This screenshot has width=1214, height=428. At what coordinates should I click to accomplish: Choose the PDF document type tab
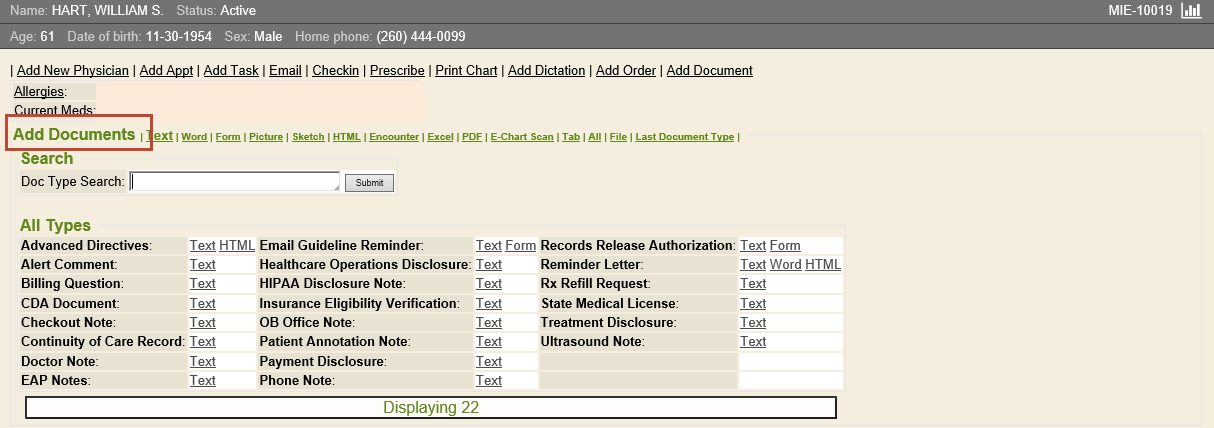coord(471,137)
